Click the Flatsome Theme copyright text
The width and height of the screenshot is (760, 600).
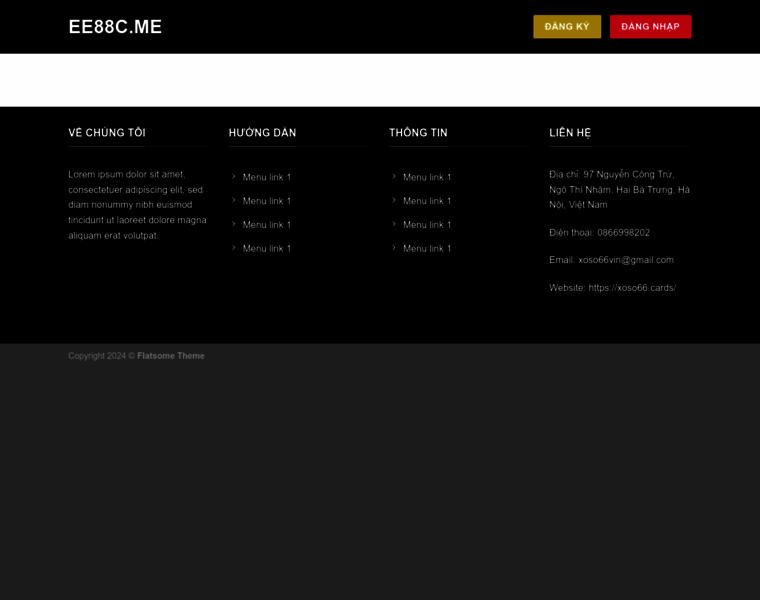170,356
